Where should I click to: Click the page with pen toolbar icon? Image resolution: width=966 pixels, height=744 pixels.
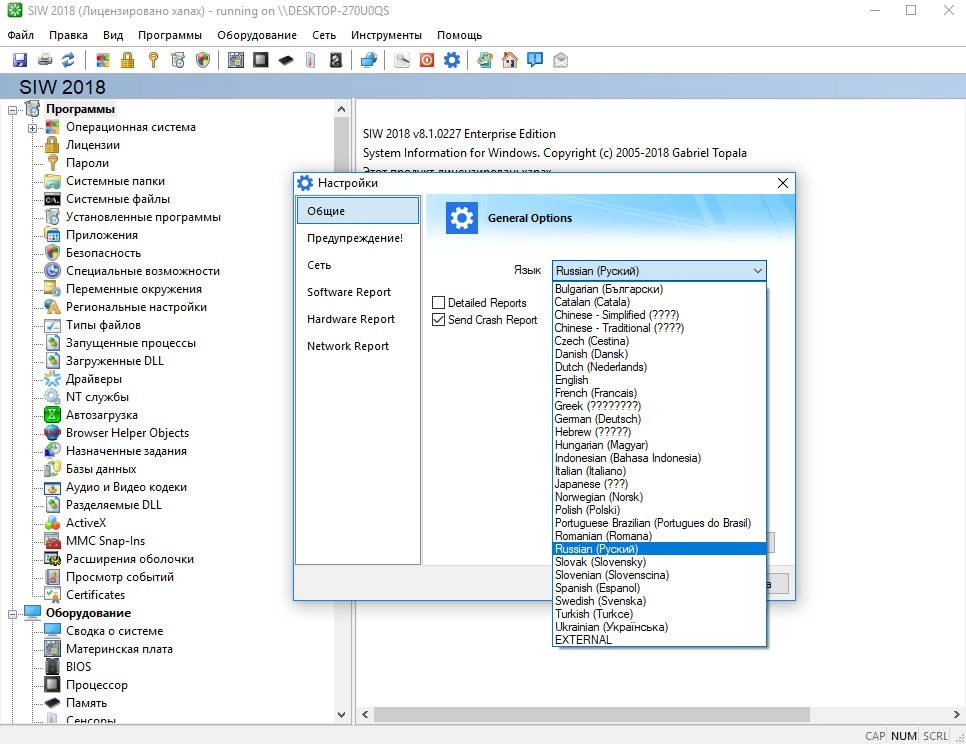[402, 60]
